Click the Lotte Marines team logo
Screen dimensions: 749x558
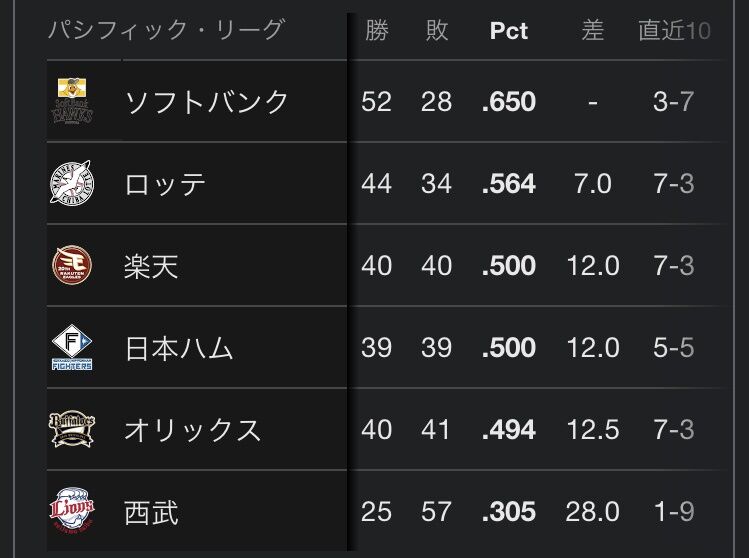pos(73,183)
